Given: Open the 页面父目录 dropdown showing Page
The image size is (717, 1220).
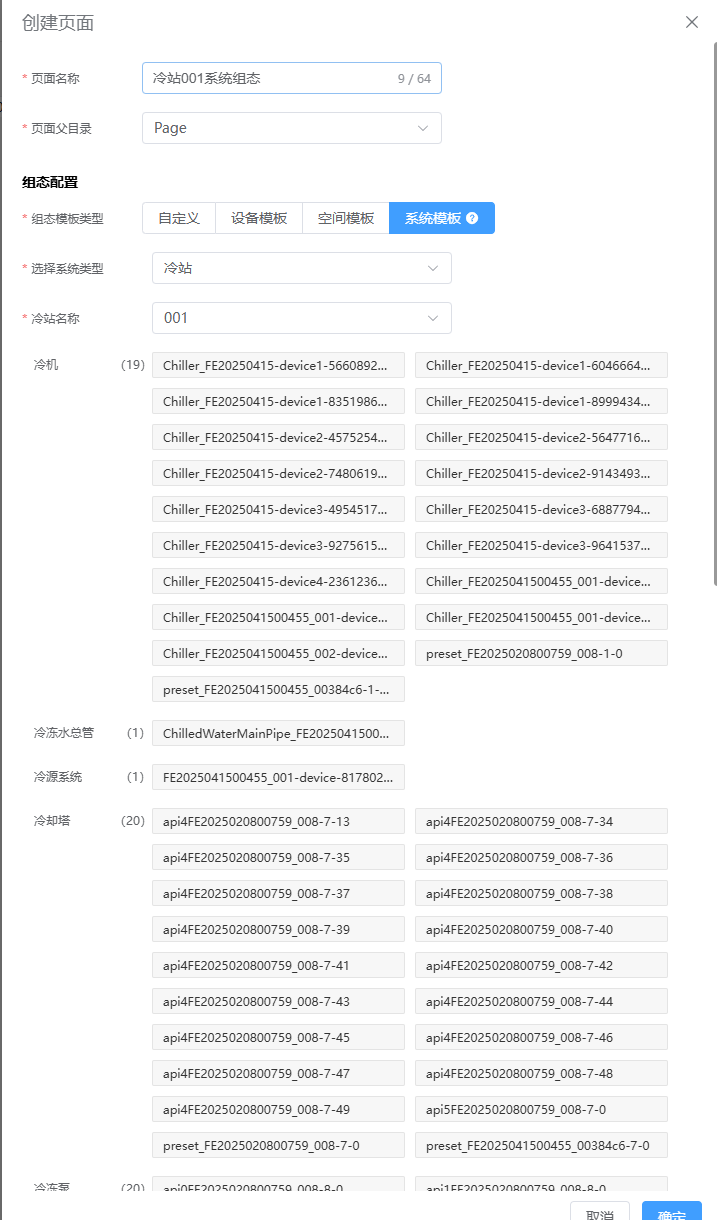Looking at the screenshot, I should pos(292,128).
